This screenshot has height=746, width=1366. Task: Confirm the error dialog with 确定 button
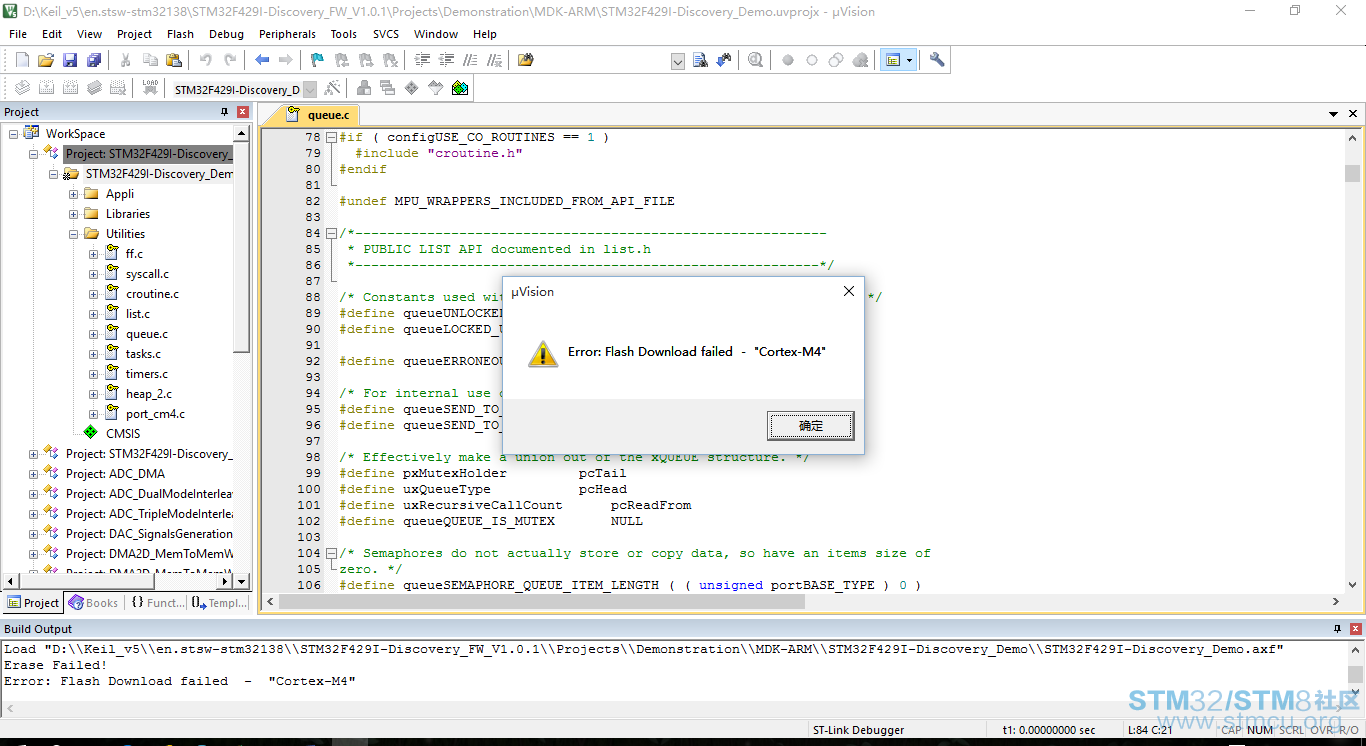[811, 426]
